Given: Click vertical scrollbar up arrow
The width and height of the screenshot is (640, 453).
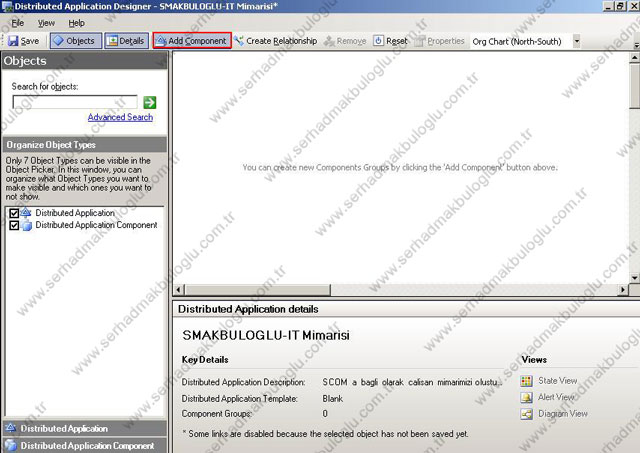Looking at the screenshot, I should (x=634, y=58).
